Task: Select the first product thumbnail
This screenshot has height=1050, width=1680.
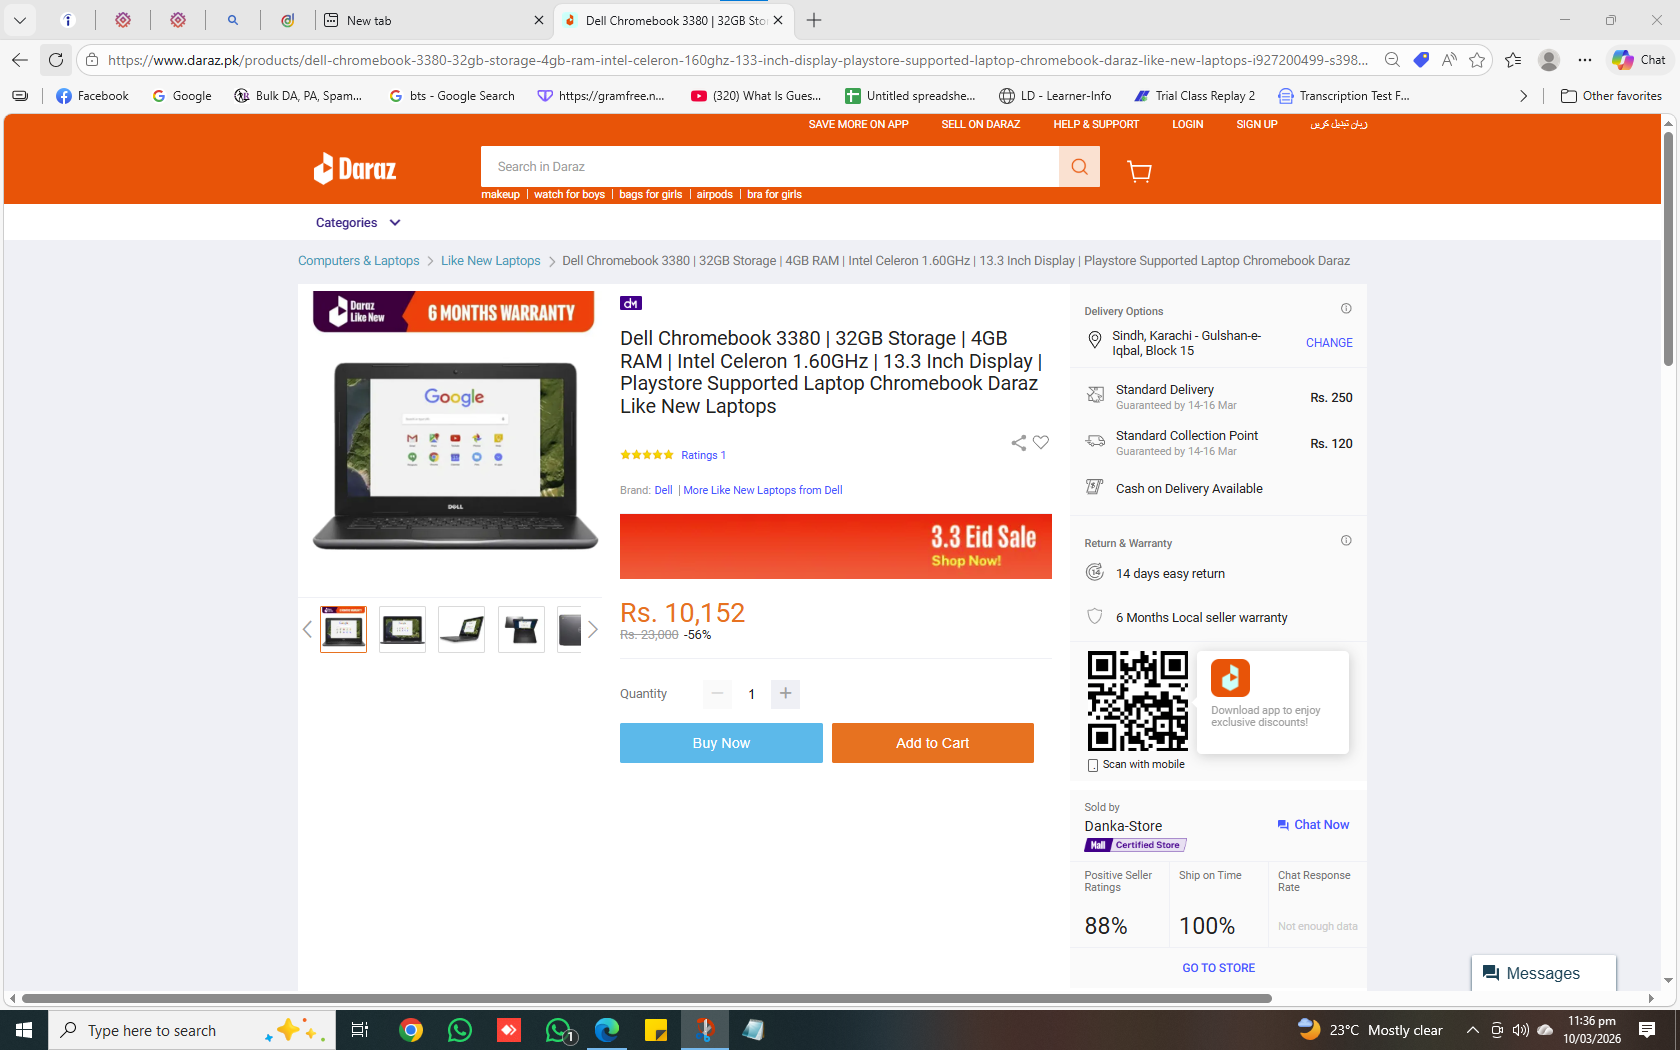Action: [343, 629]
